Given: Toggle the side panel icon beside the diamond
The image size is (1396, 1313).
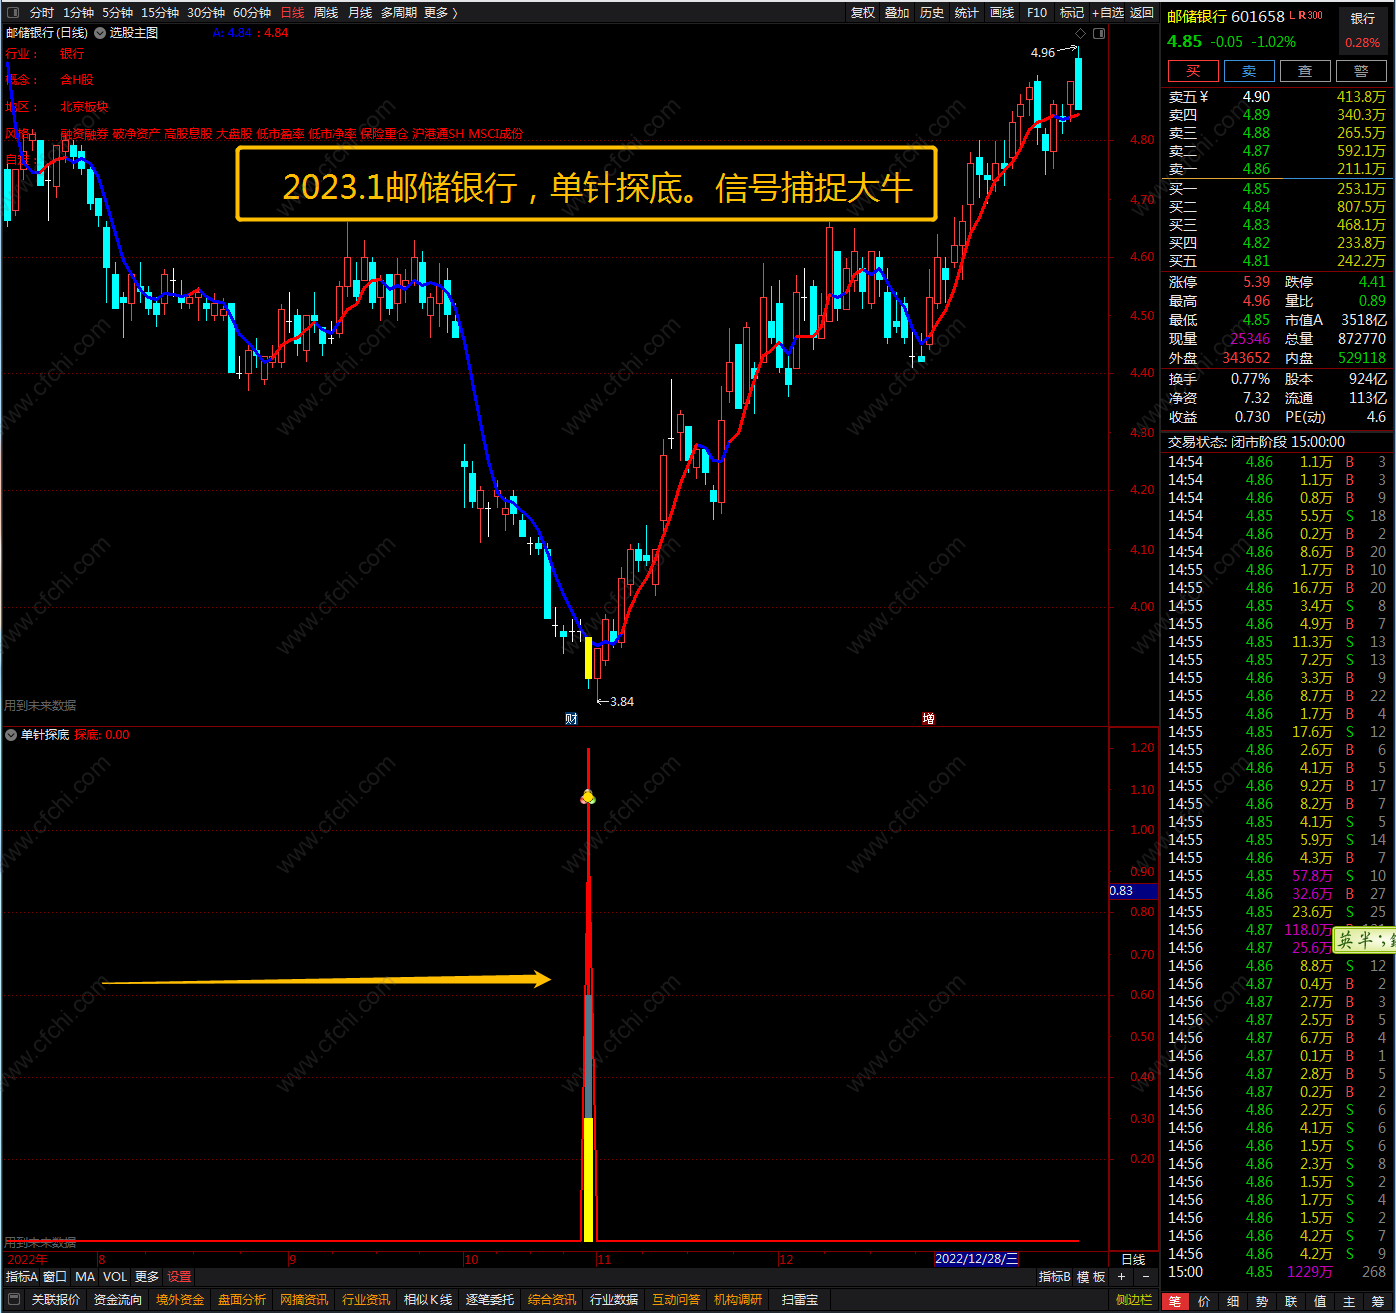Looking at the screenshot, I should pyautogui.click(x=1099, y=33).
